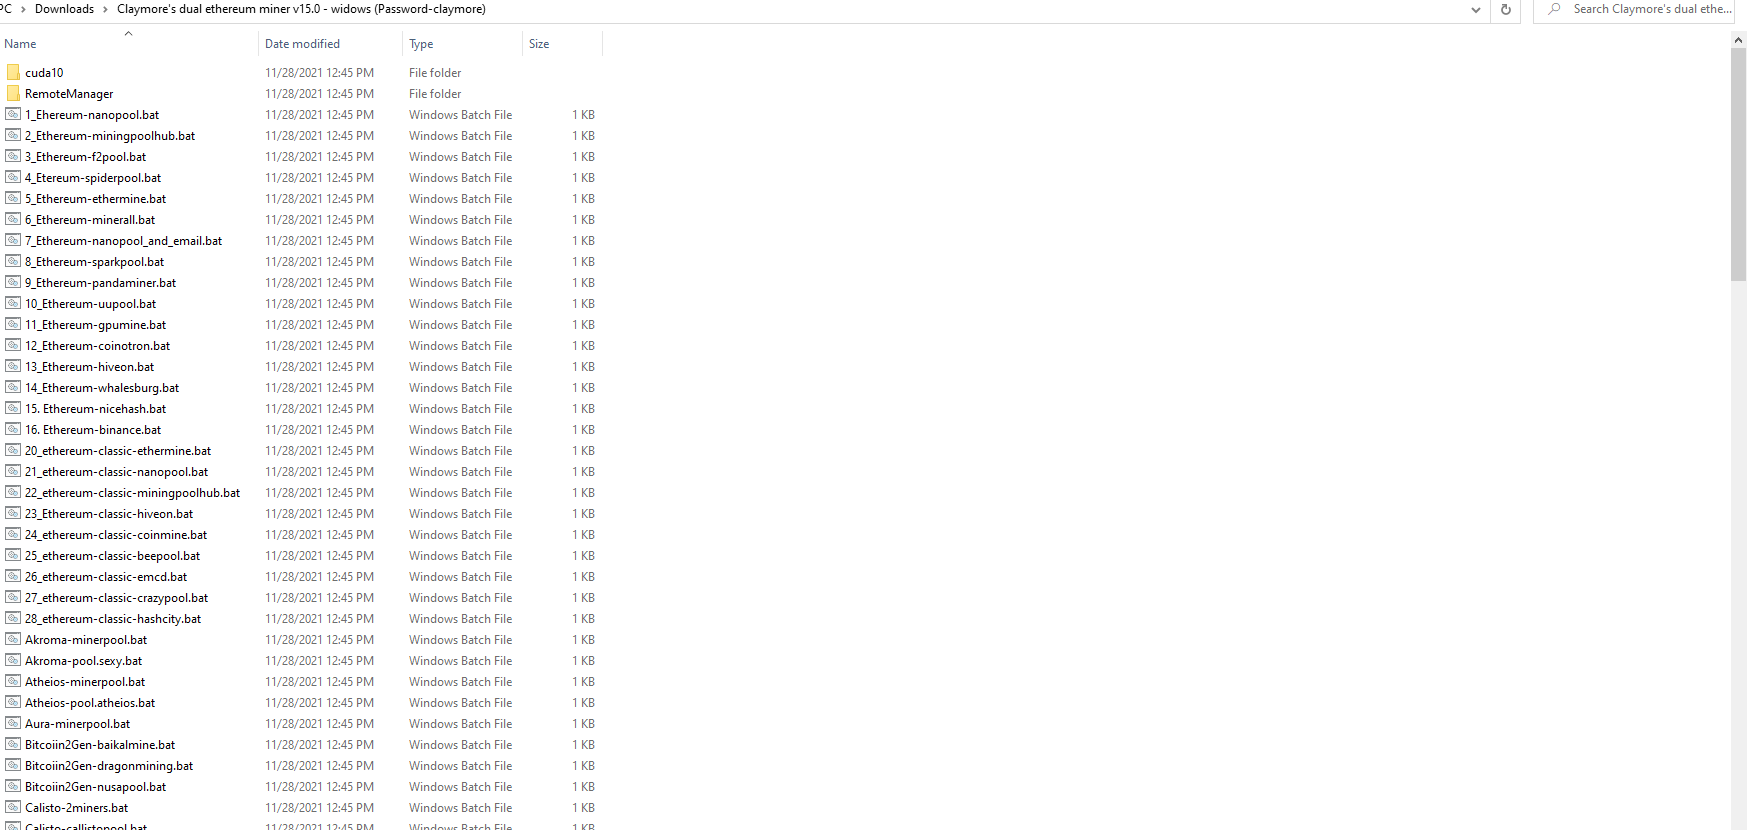Click icon of 7_Ethereum-nanopool_and_email.bat
Viewport: 1747px width, 830px height.
[x=13, y=240]
